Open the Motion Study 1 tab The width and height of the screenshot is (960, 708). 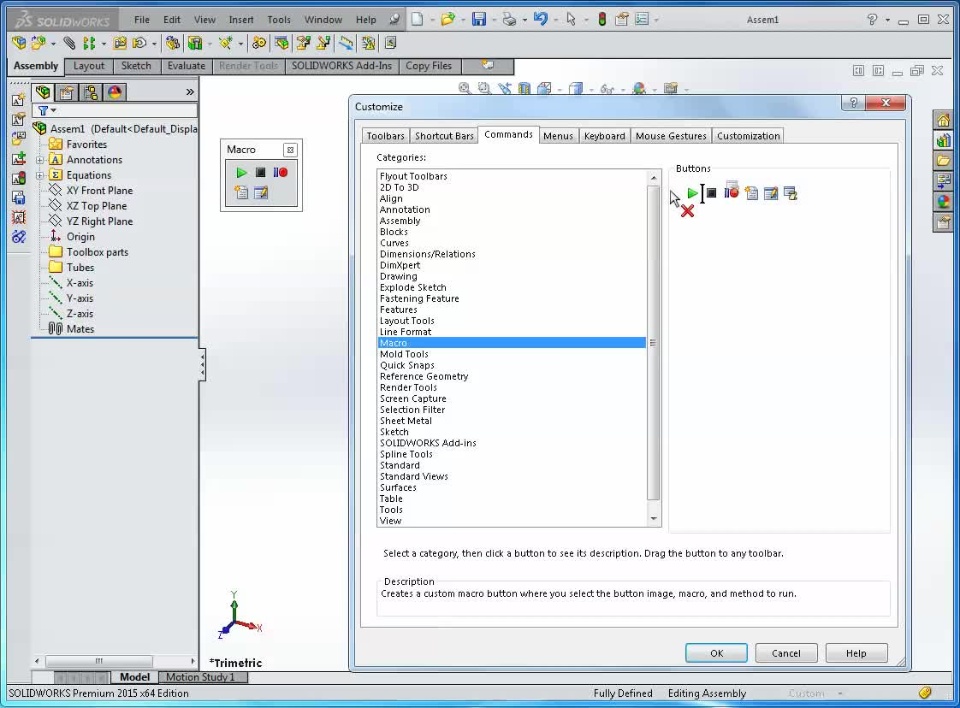point(200,677)
